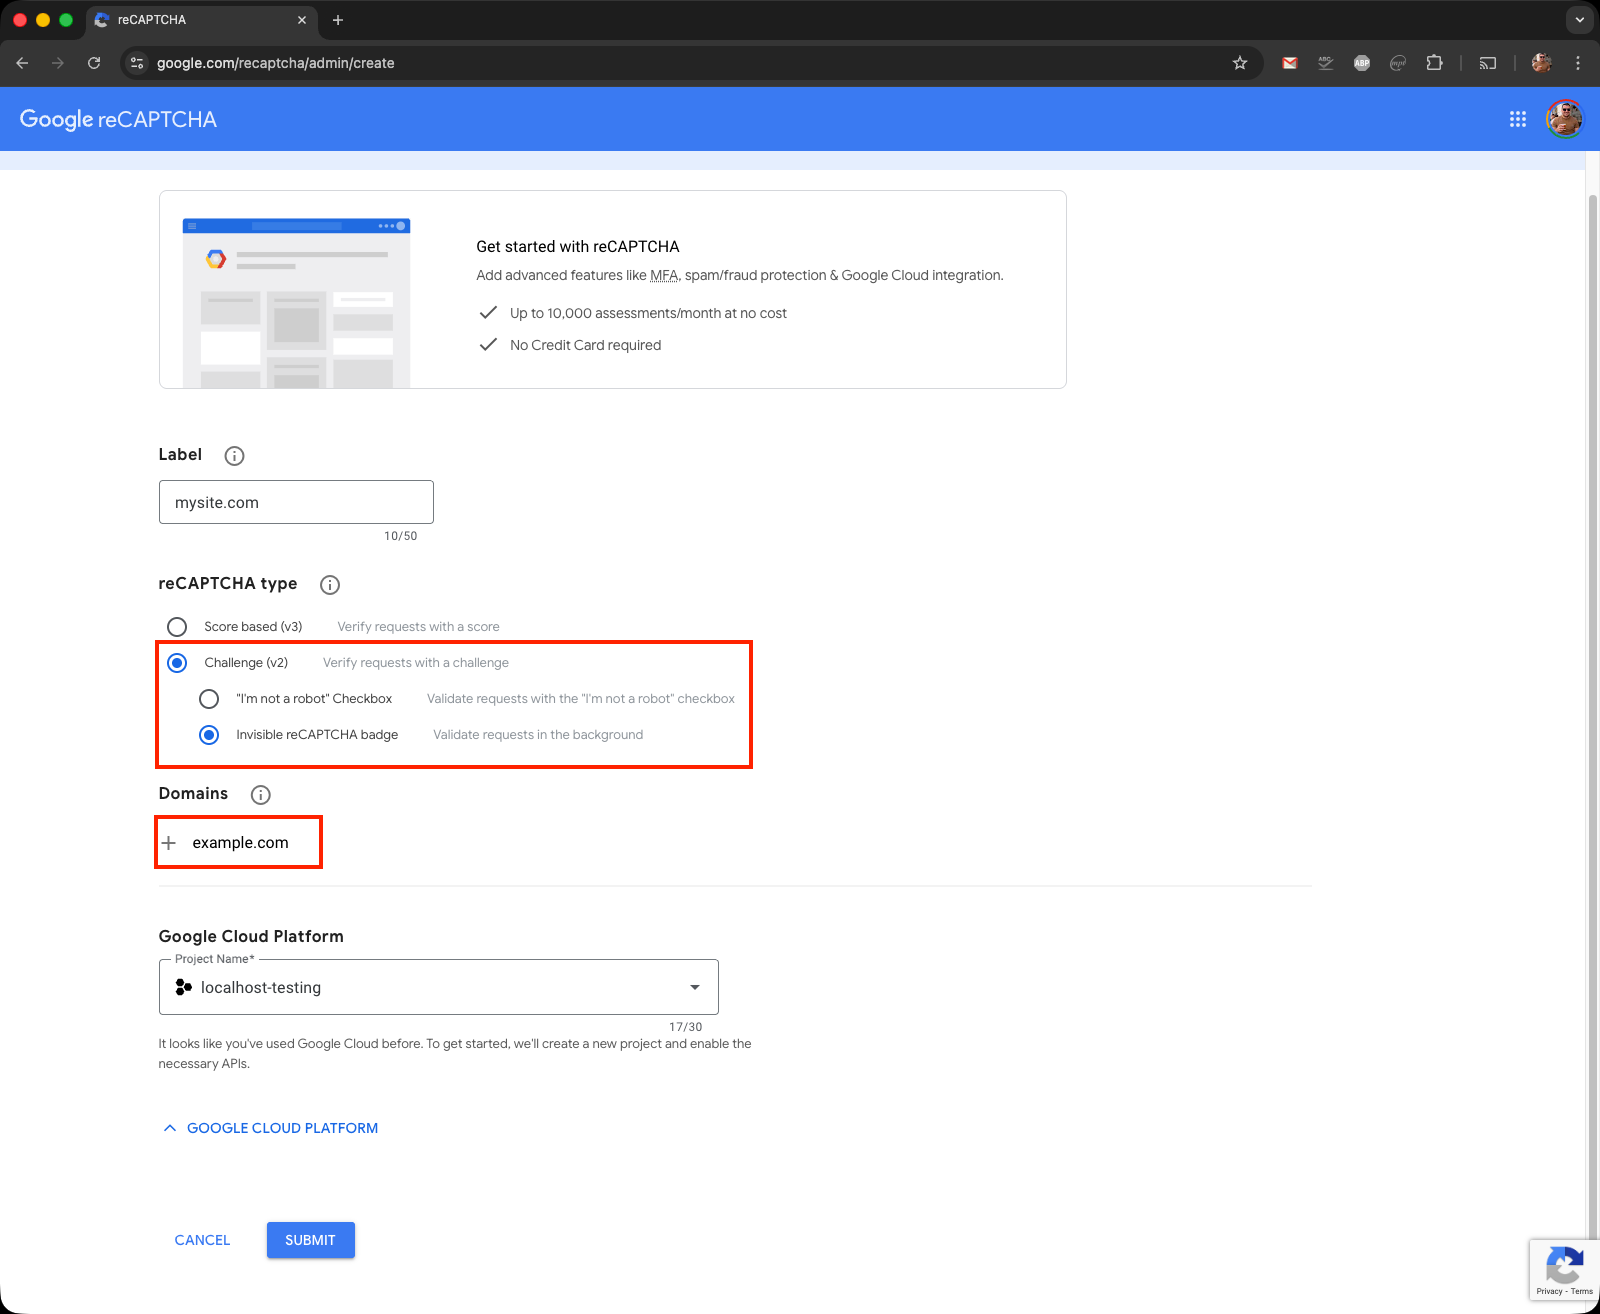Screen dimensions: 1600x1314
Task: Collapse the GOOGLE CLOUD PLATFORM section
Action: pyautogui.click(x=270, y=1128)
